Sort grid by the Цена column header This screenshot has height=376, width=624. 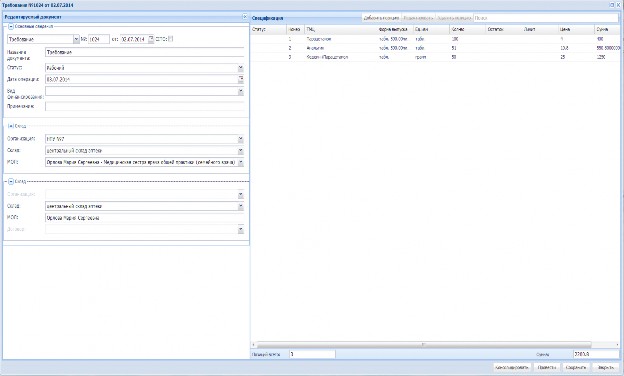pyautogui.click(x=576, y=29)
